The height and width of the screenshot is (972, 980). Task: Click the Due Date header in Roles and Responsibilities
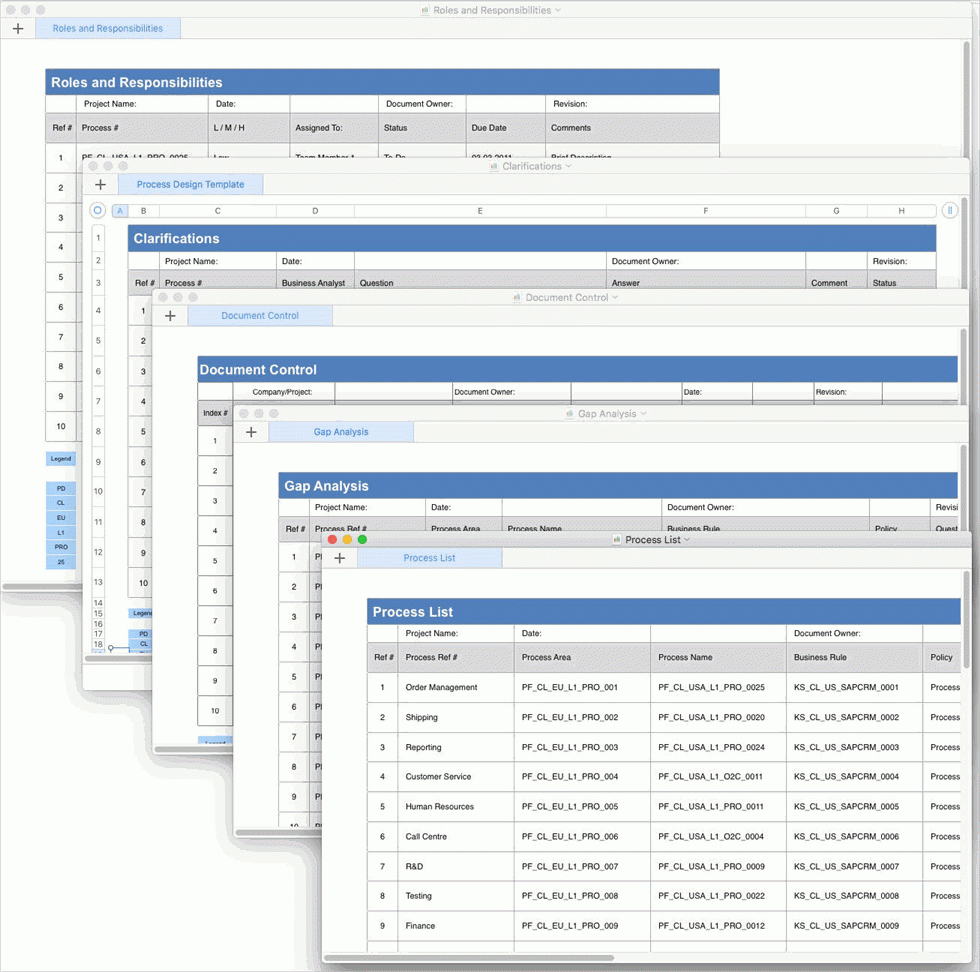(506, 128)
